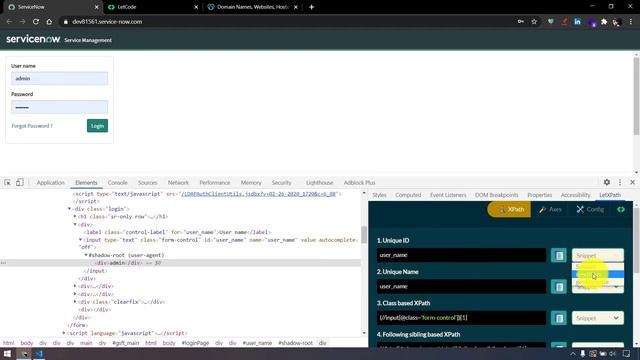Switch to the Computed sidebar tab
Screen dimensions: 640x360
coord(408,195)
